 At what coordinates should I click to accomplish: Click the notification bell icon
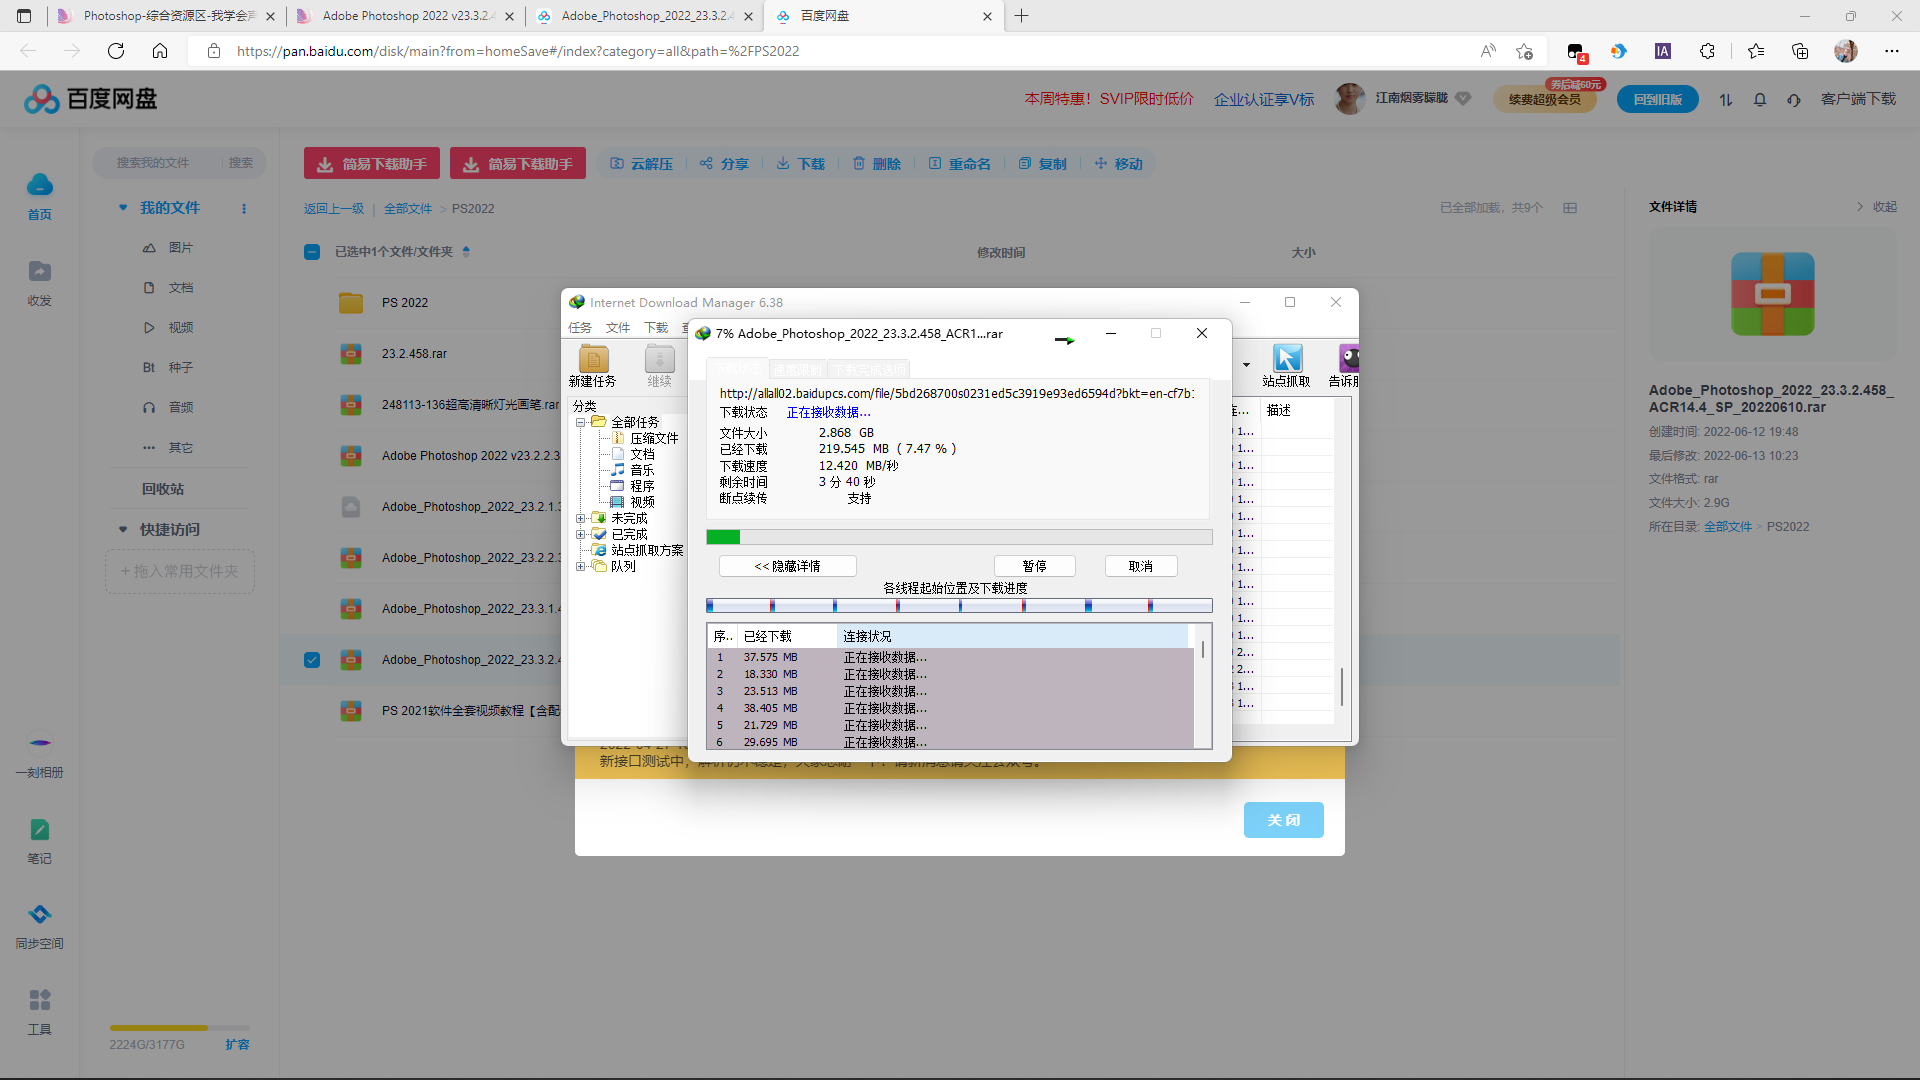[1760, 99]
